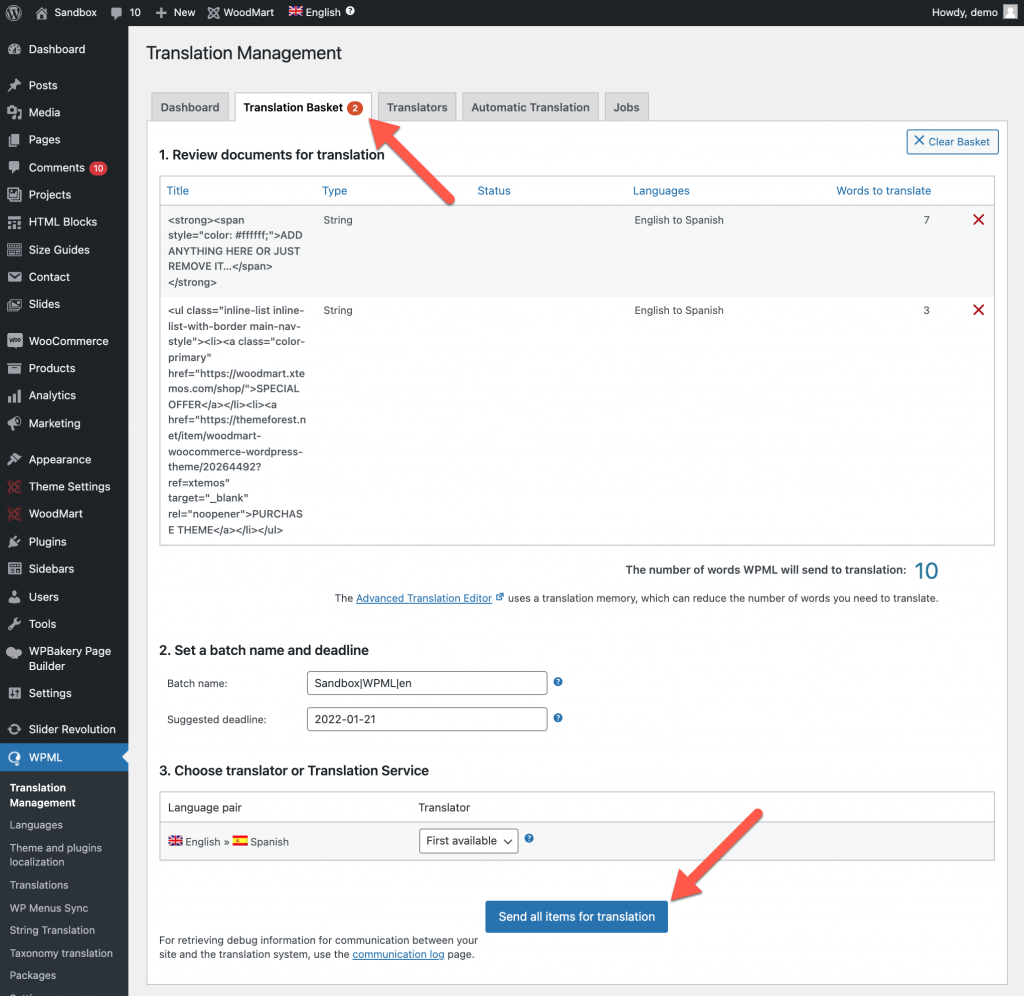This screenshot has height=996, width=1024.
Task: Sort the table by Languages column
Action: click(661, 191)
